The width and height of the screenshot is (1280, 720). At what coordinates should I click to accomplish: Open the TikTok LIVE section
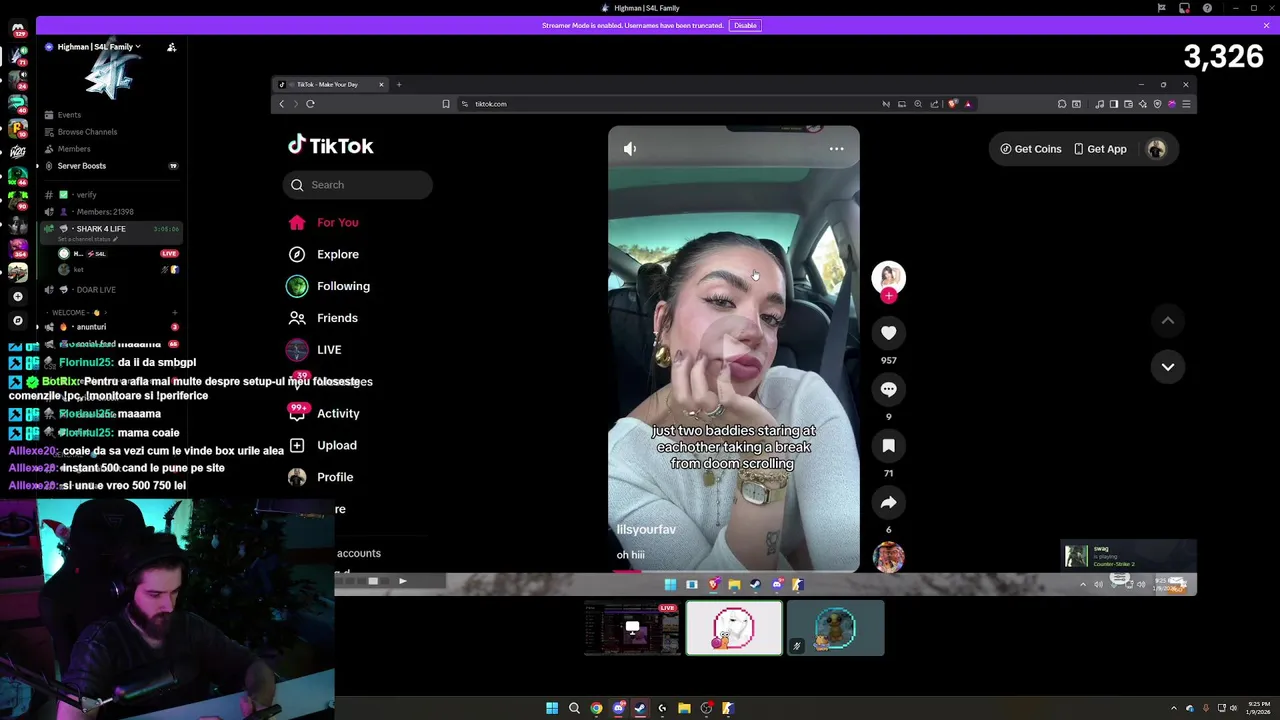click(316, 350)
